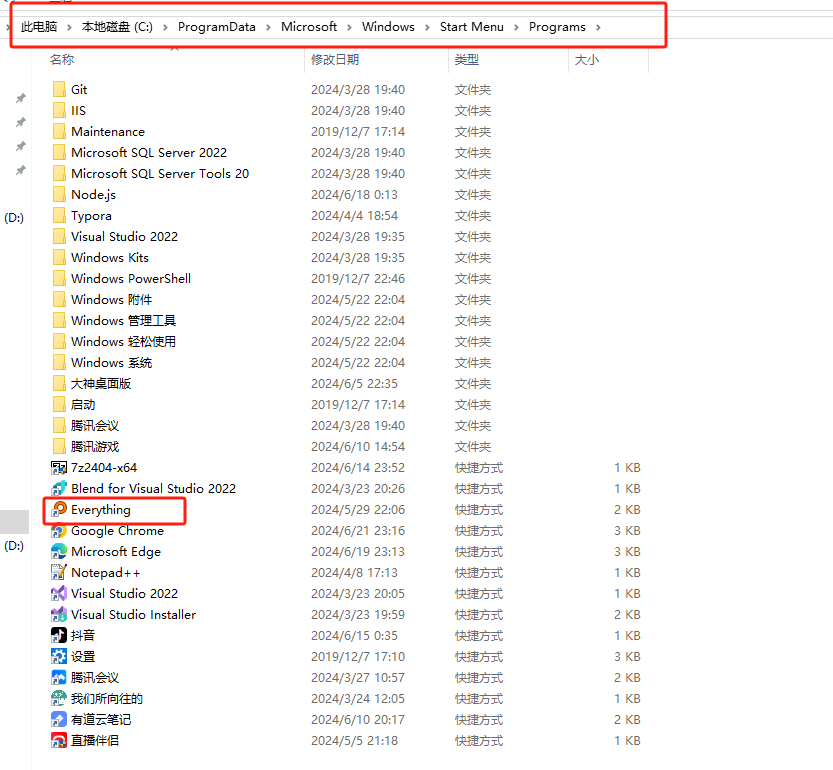Select the Windows PowerShell folder icon

tap(60, 278)
